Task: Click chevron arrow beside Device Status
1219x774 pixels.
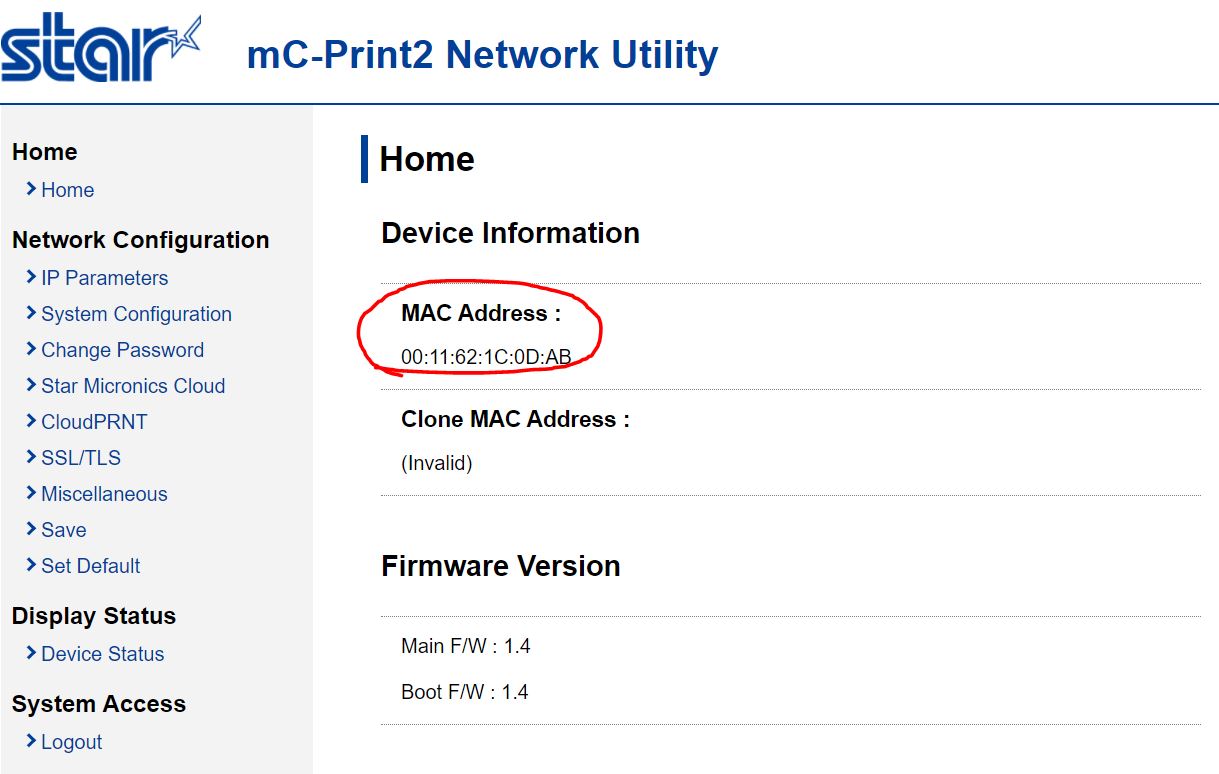Action: click(31, 653)
